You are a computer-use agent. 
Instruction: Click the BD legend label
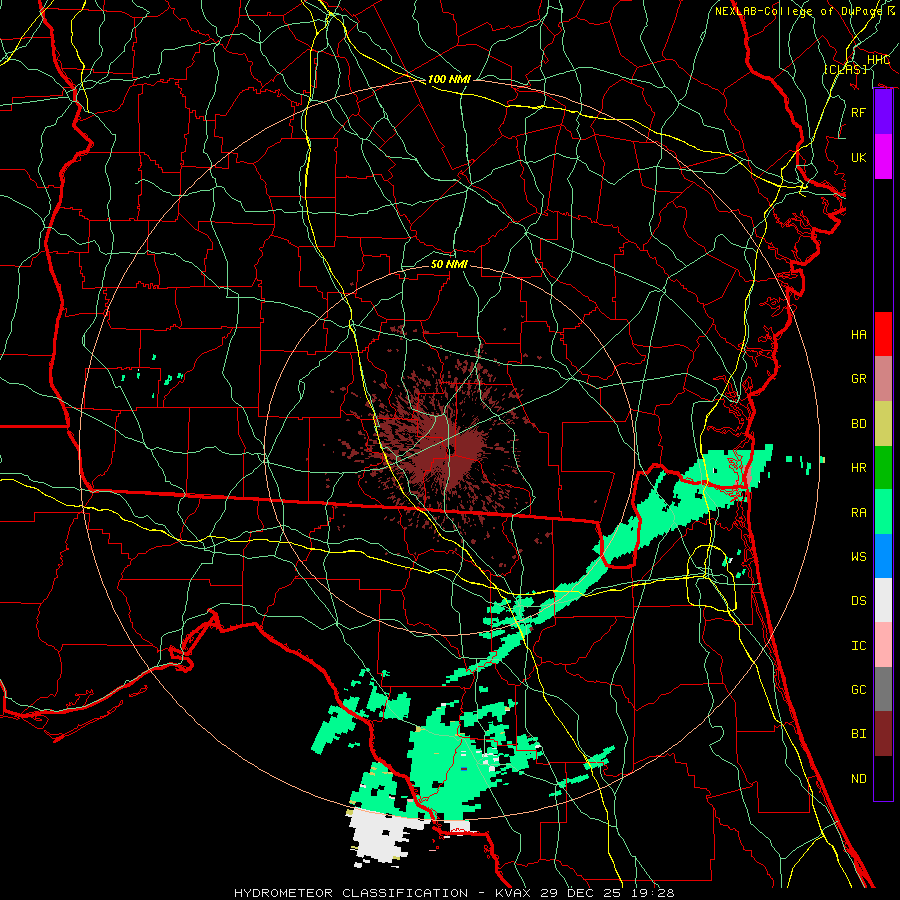pyautogui.click(x=858, y=424)
